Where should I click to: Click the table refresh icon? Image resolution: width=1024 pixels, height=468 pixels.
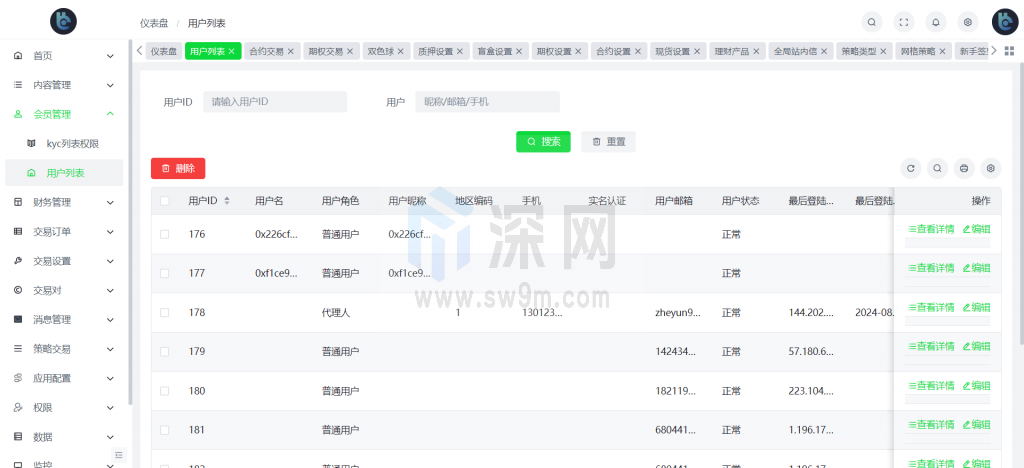(x=910, y=169)
